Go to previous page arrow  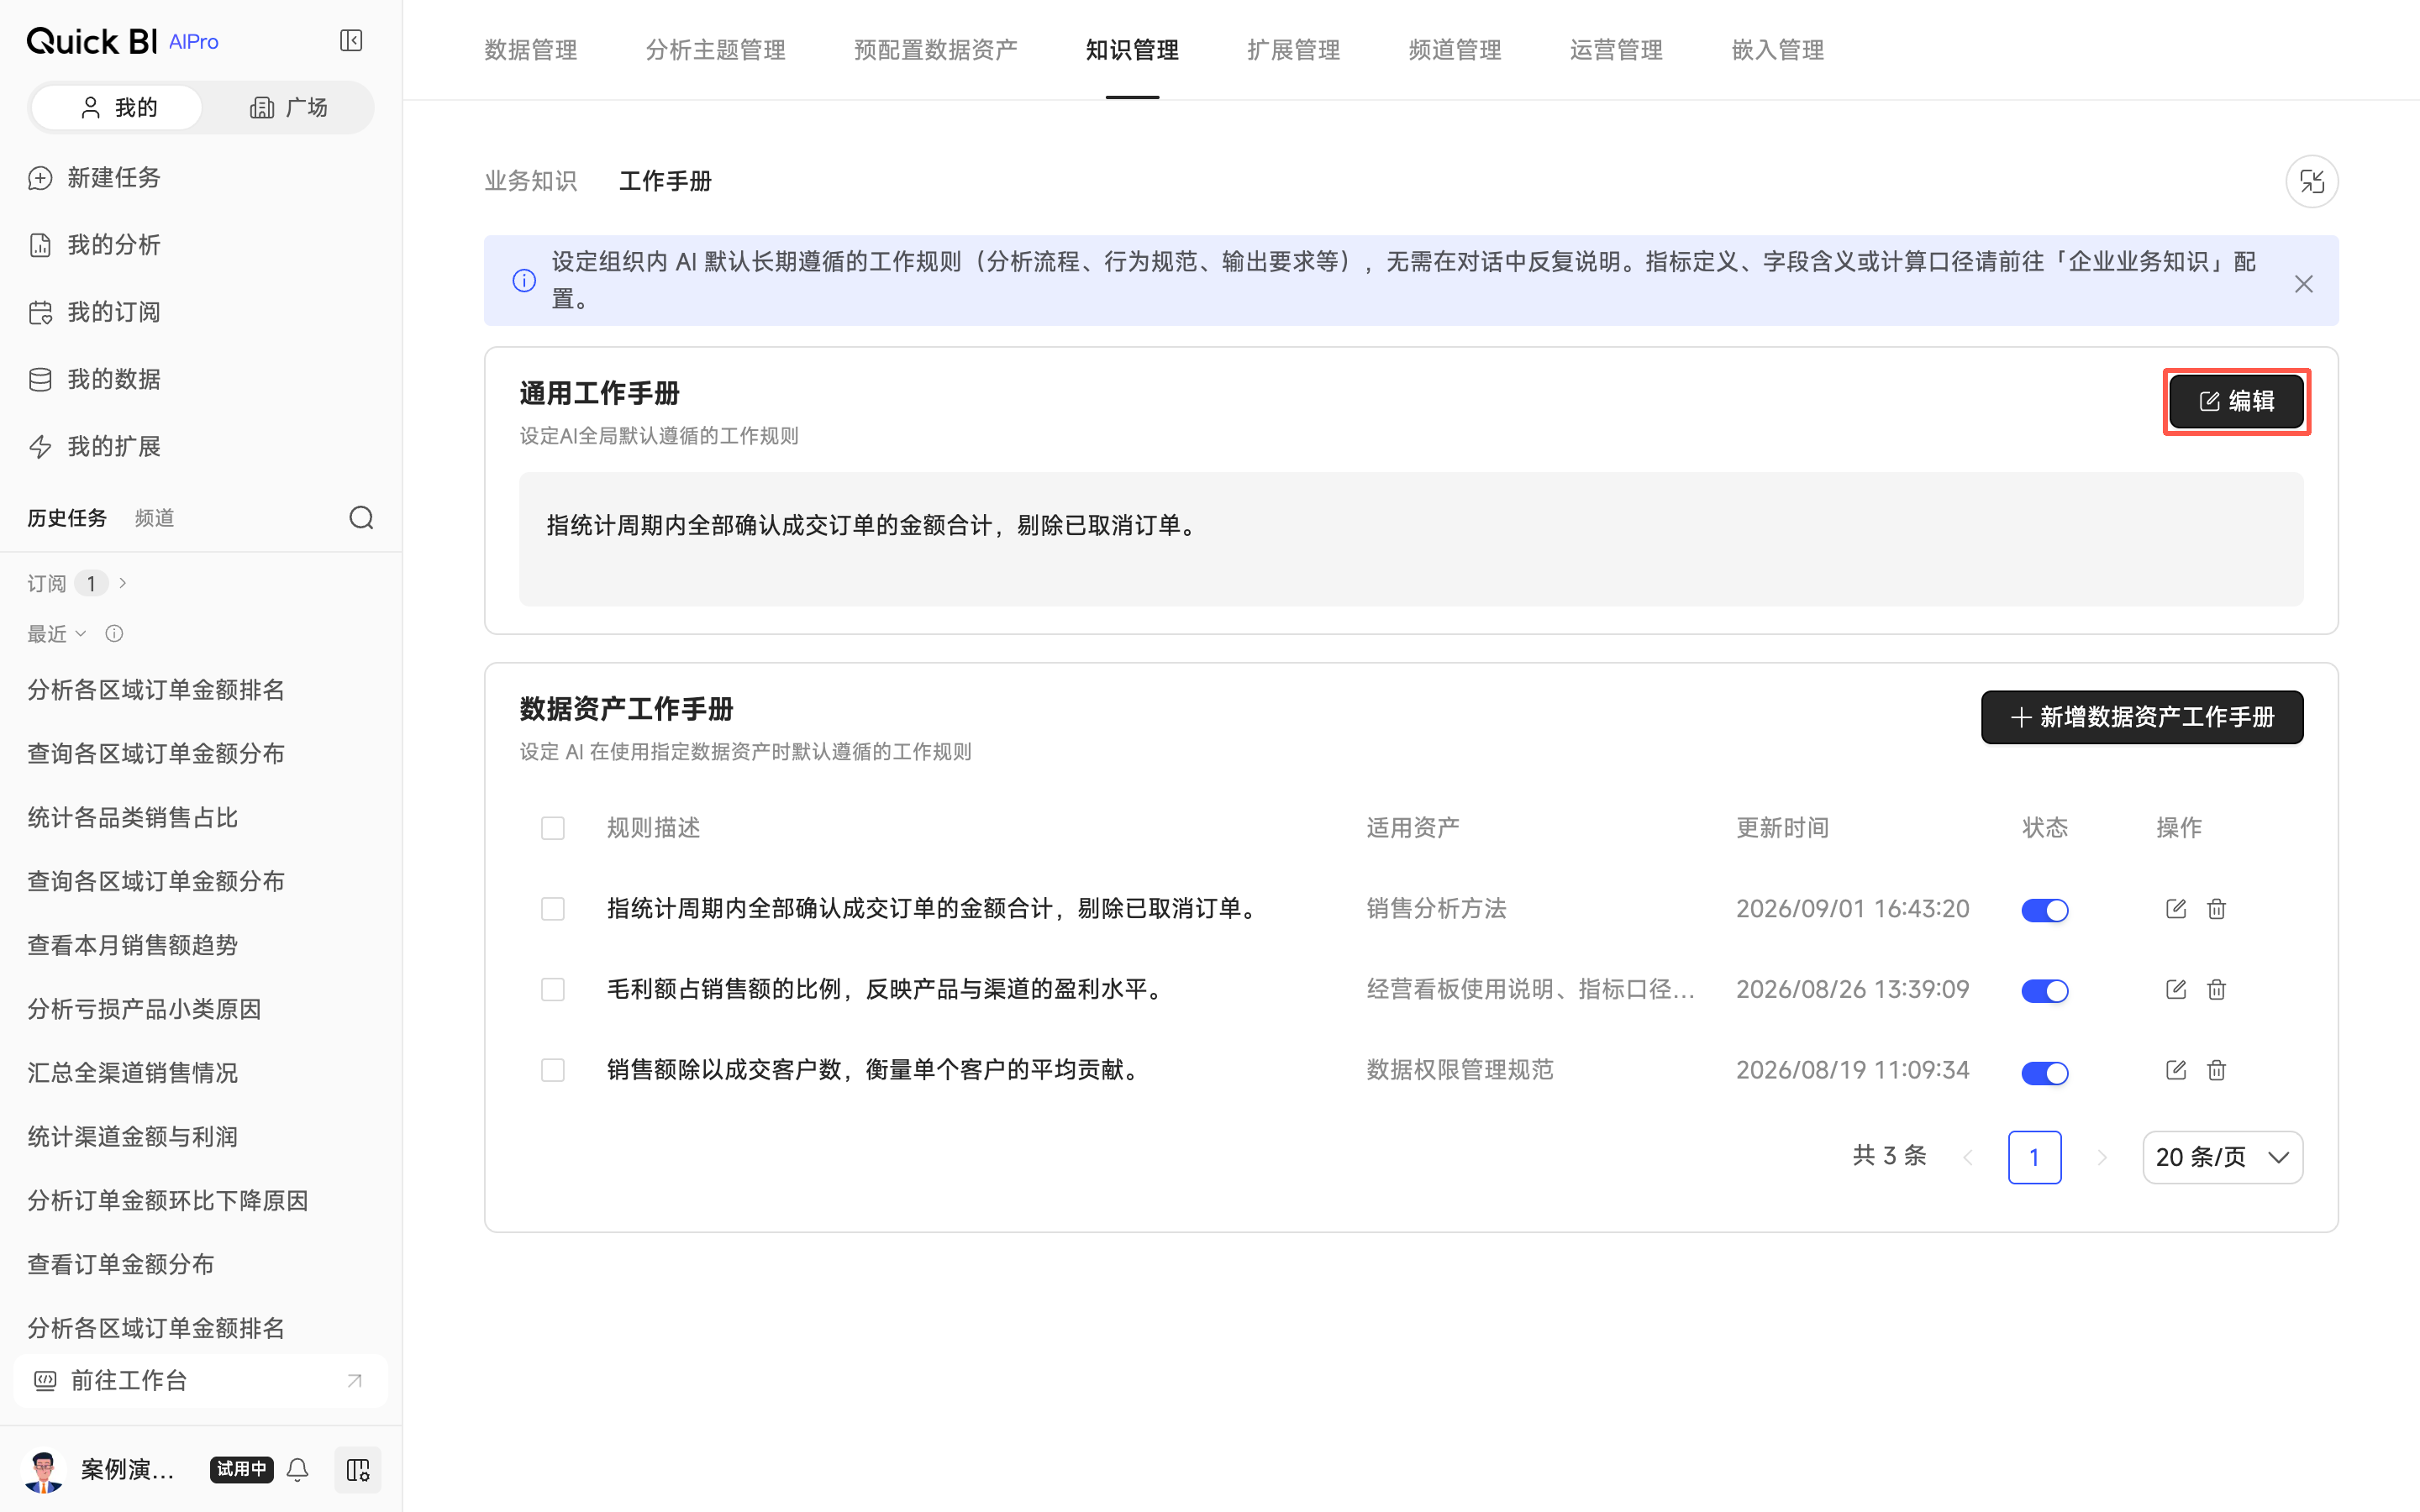pos(1967,1157)
